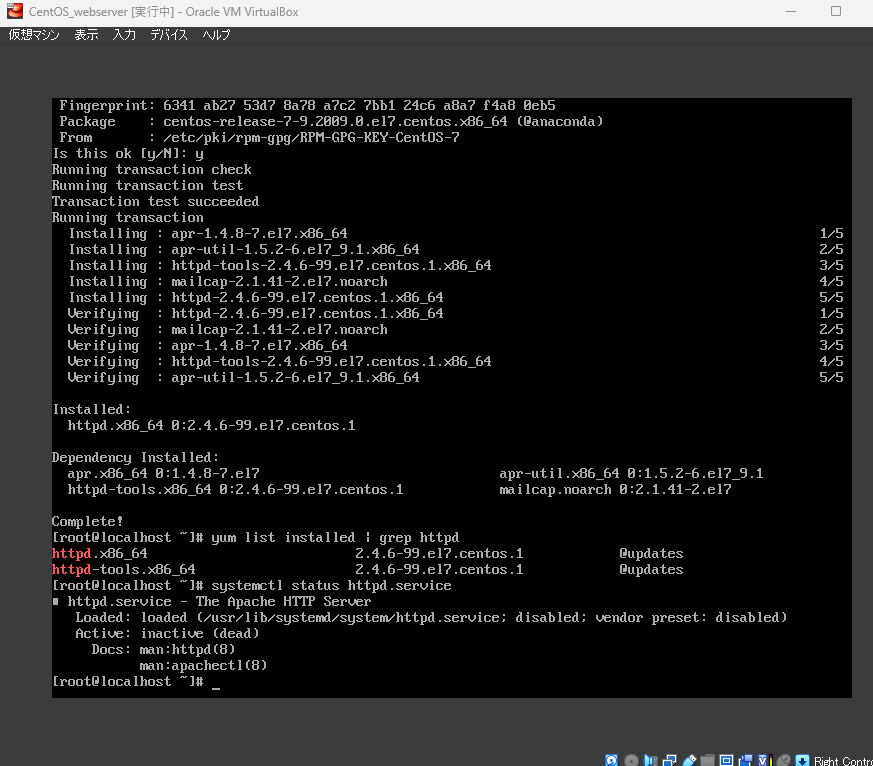Open the 仮想マシン menu
Viewport: 873px width, 766px height.
pos(33,34)
